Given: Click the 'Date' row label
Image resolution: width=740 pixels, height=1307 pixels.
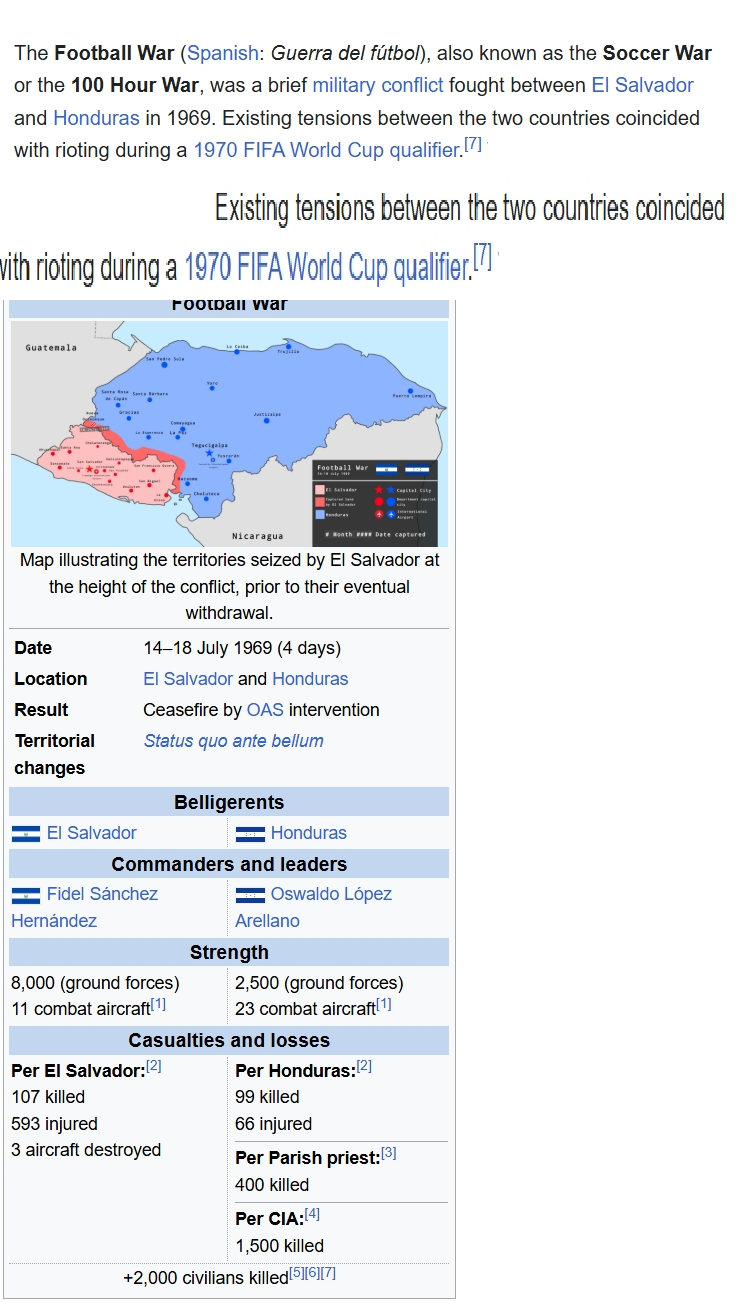Looking at the screenshot, I should 33,648.
